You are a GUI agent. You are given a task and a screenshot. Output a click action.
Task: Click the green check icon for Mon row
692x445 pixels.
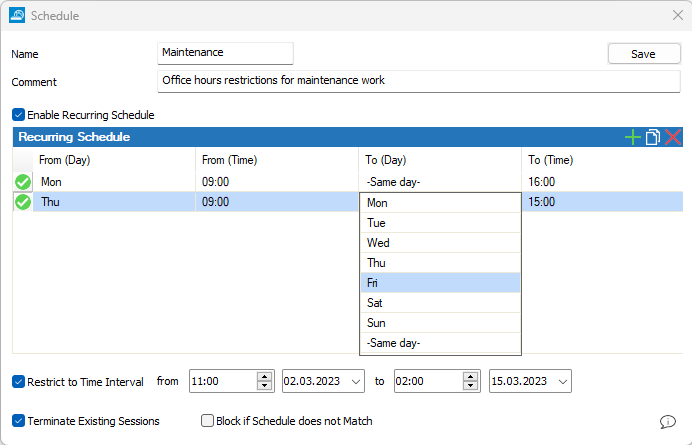click(x=23, y=182)
